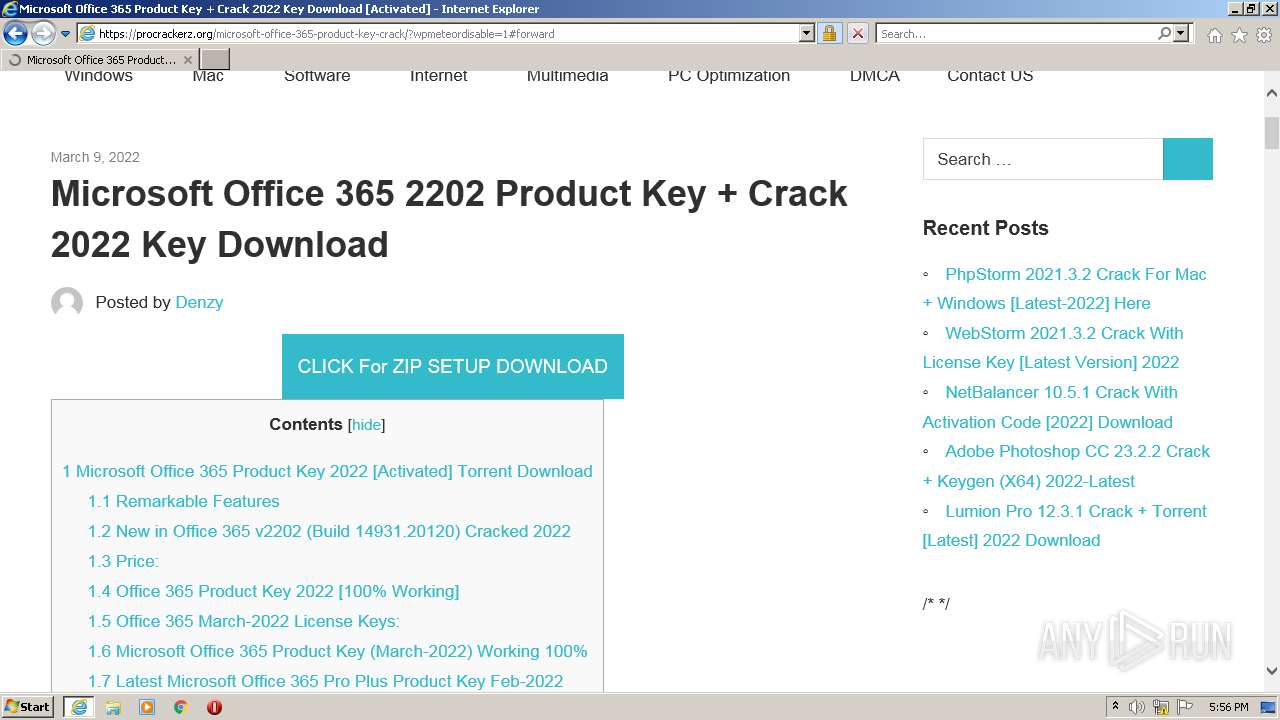Click the teal search submit button
This screenshot has width=1280, height=720.
1188,159
